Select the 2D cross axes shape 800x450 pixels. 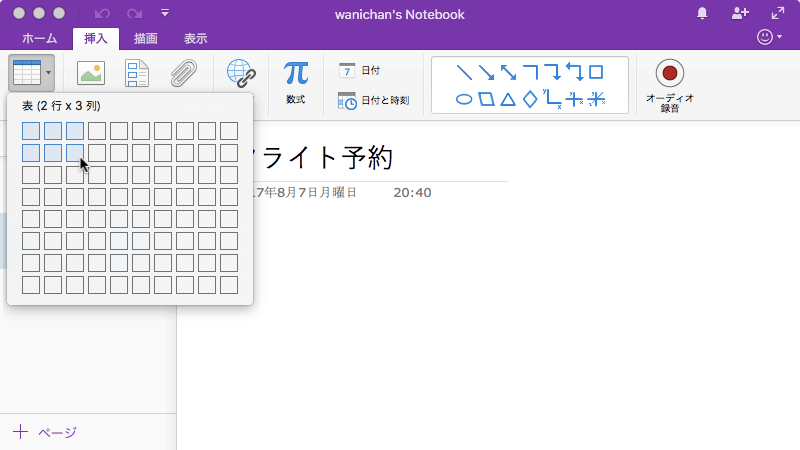(574, 99)
